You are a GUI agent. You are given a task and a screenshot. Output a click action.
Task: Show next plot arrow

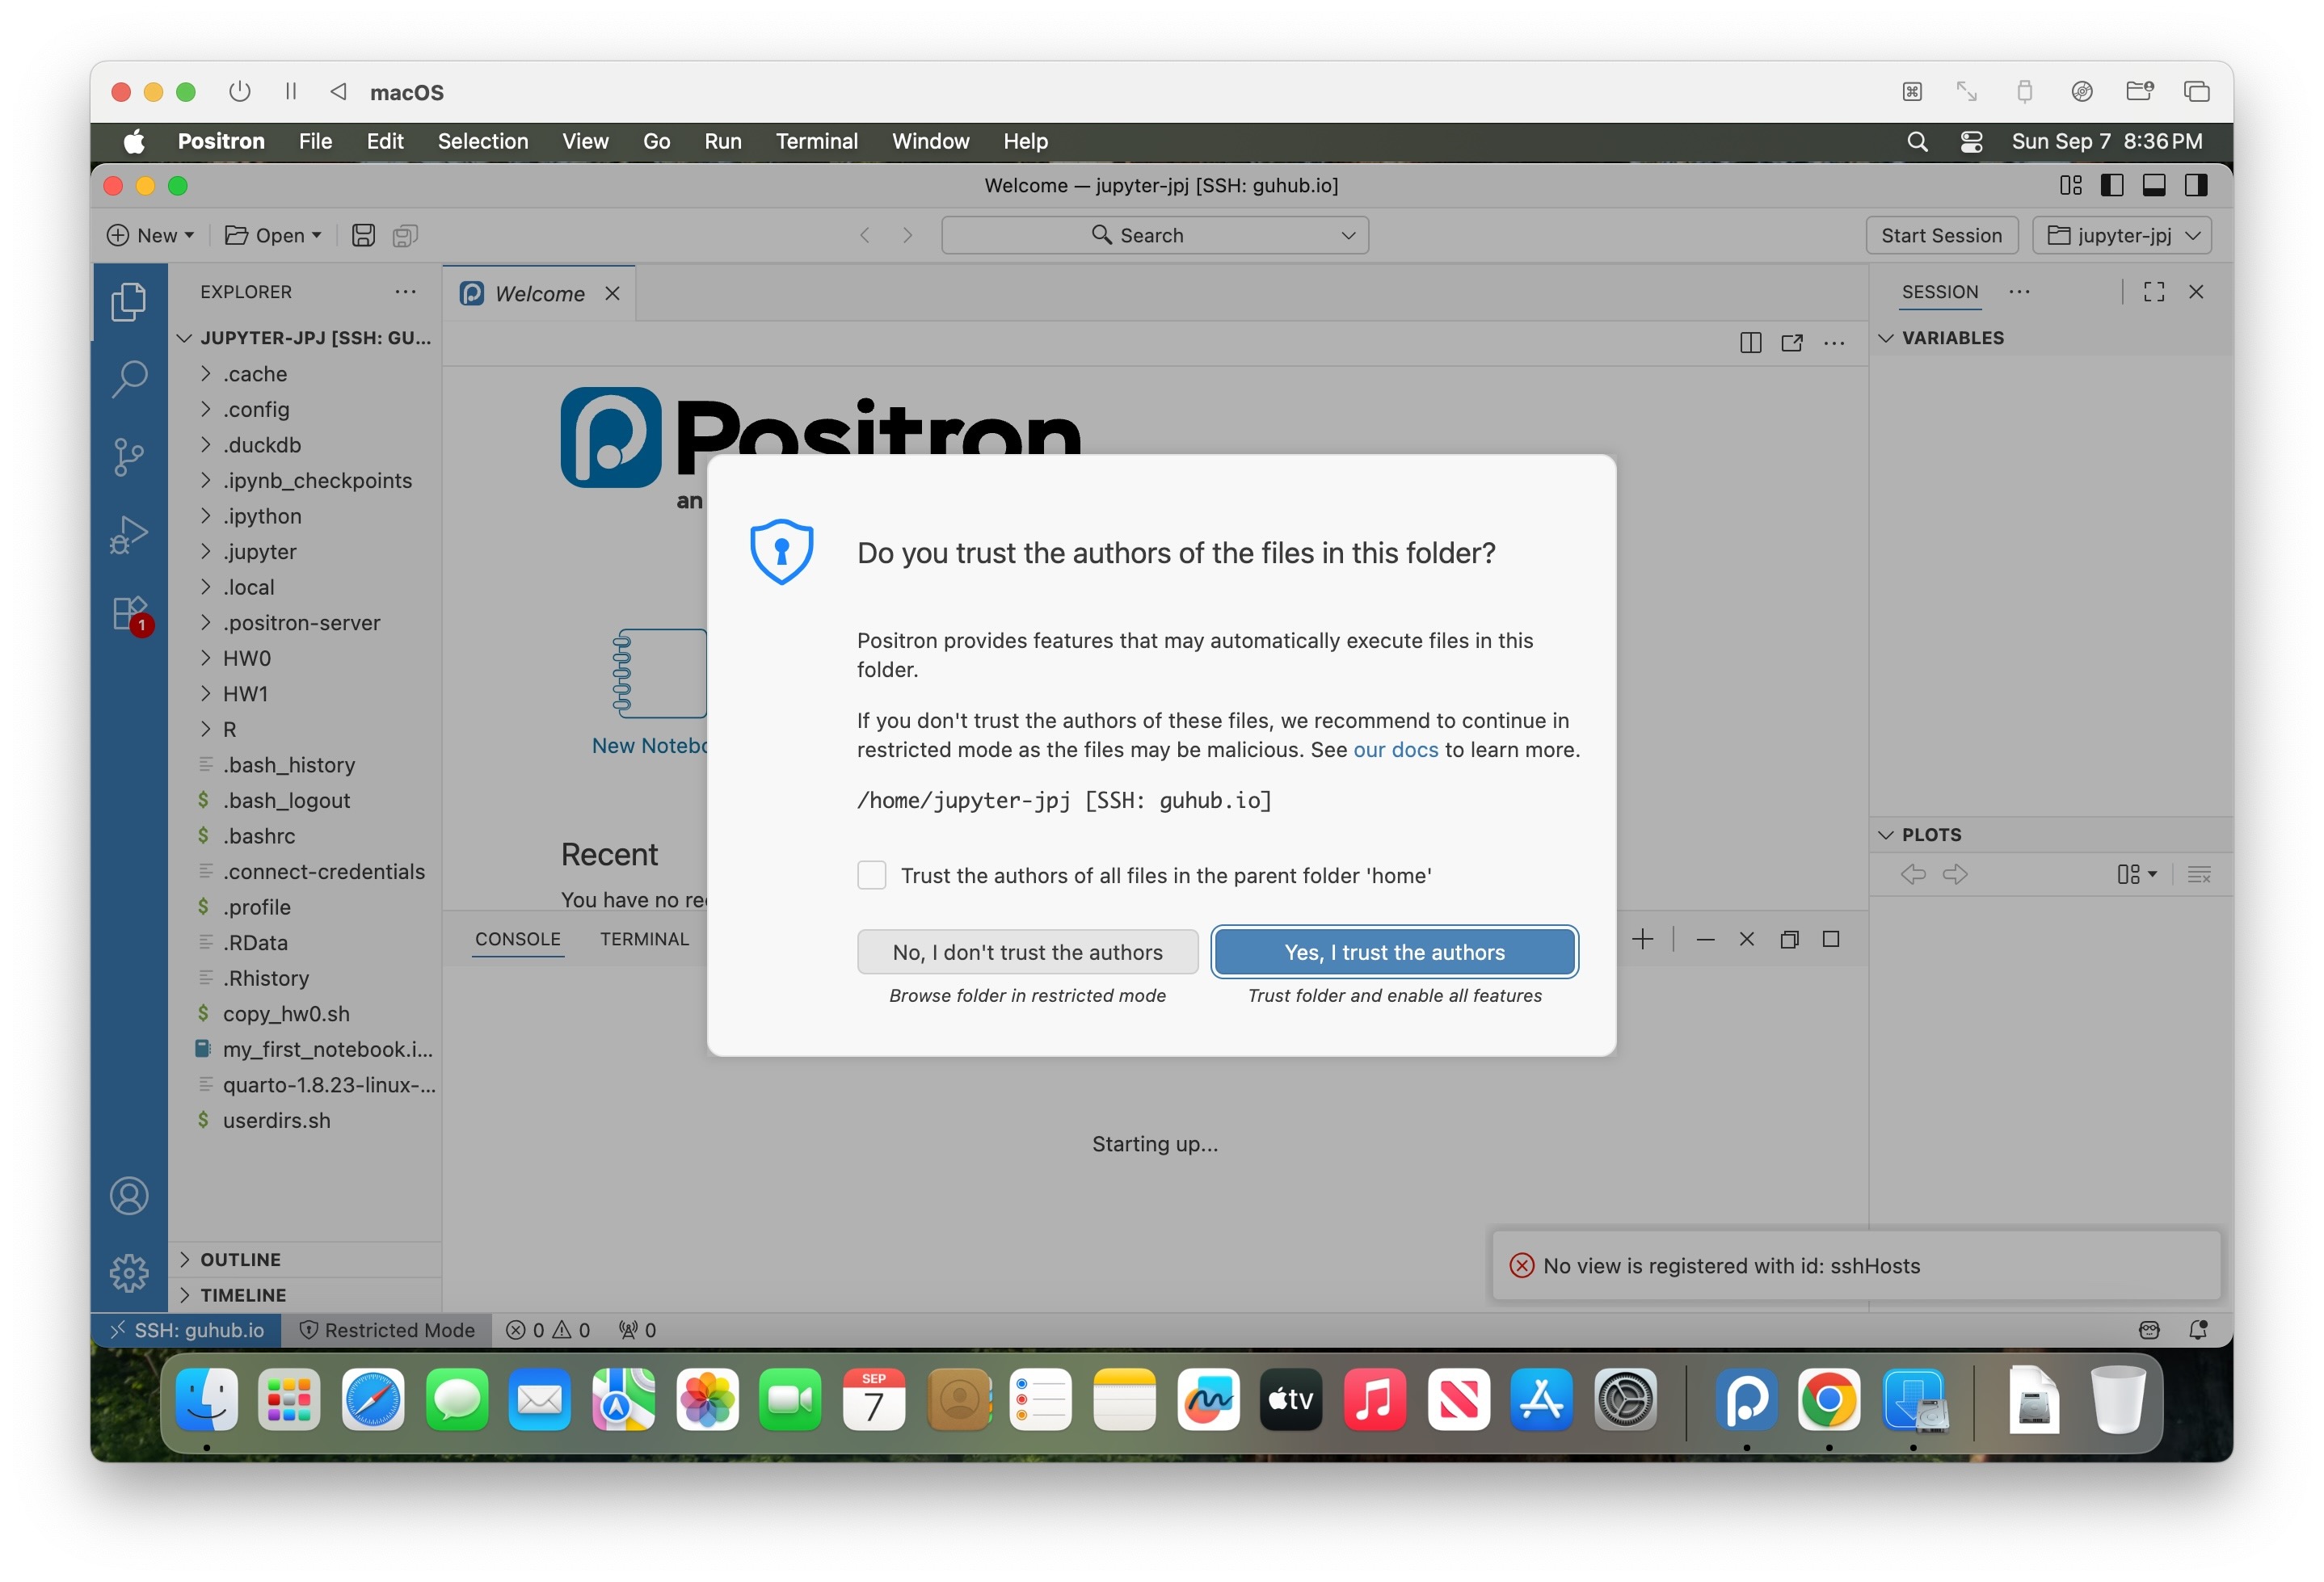(x=1955, y=874)
